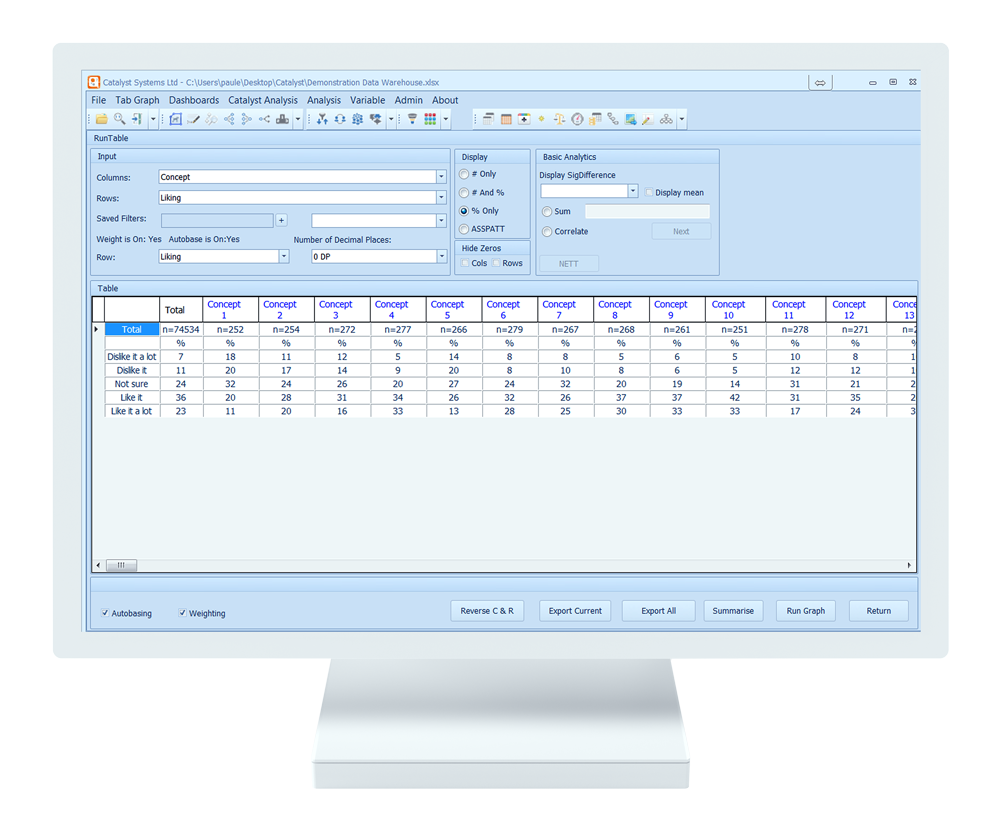Click the hierarchy circles icon

pyautogui.click(x=666, y=119)
